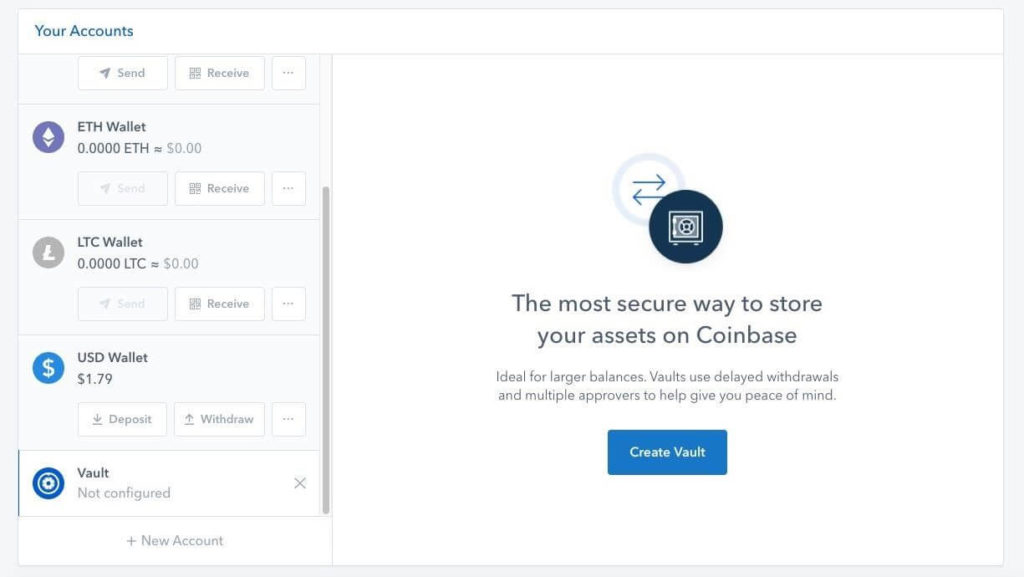Dismiss the Vault entry with X
Screen dimensions: 1024x577
click(x=300, y=483)
